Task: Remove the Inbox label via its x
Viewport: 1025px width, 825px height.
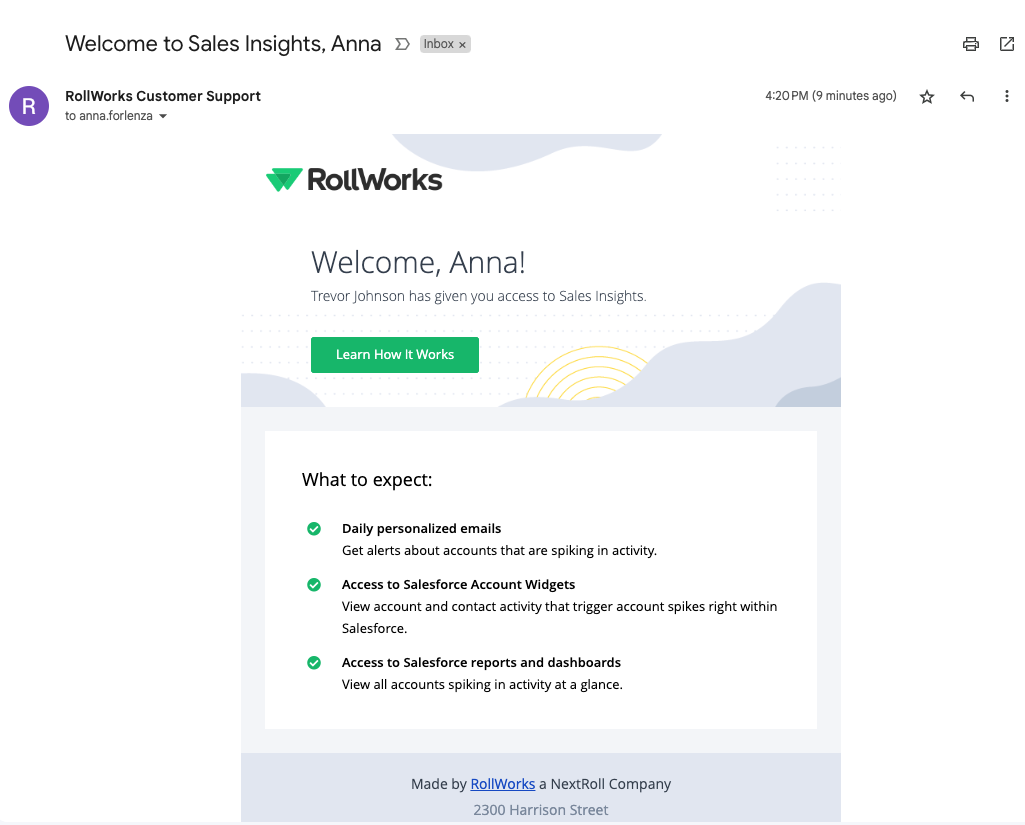Action: click(x=464, y=44)
